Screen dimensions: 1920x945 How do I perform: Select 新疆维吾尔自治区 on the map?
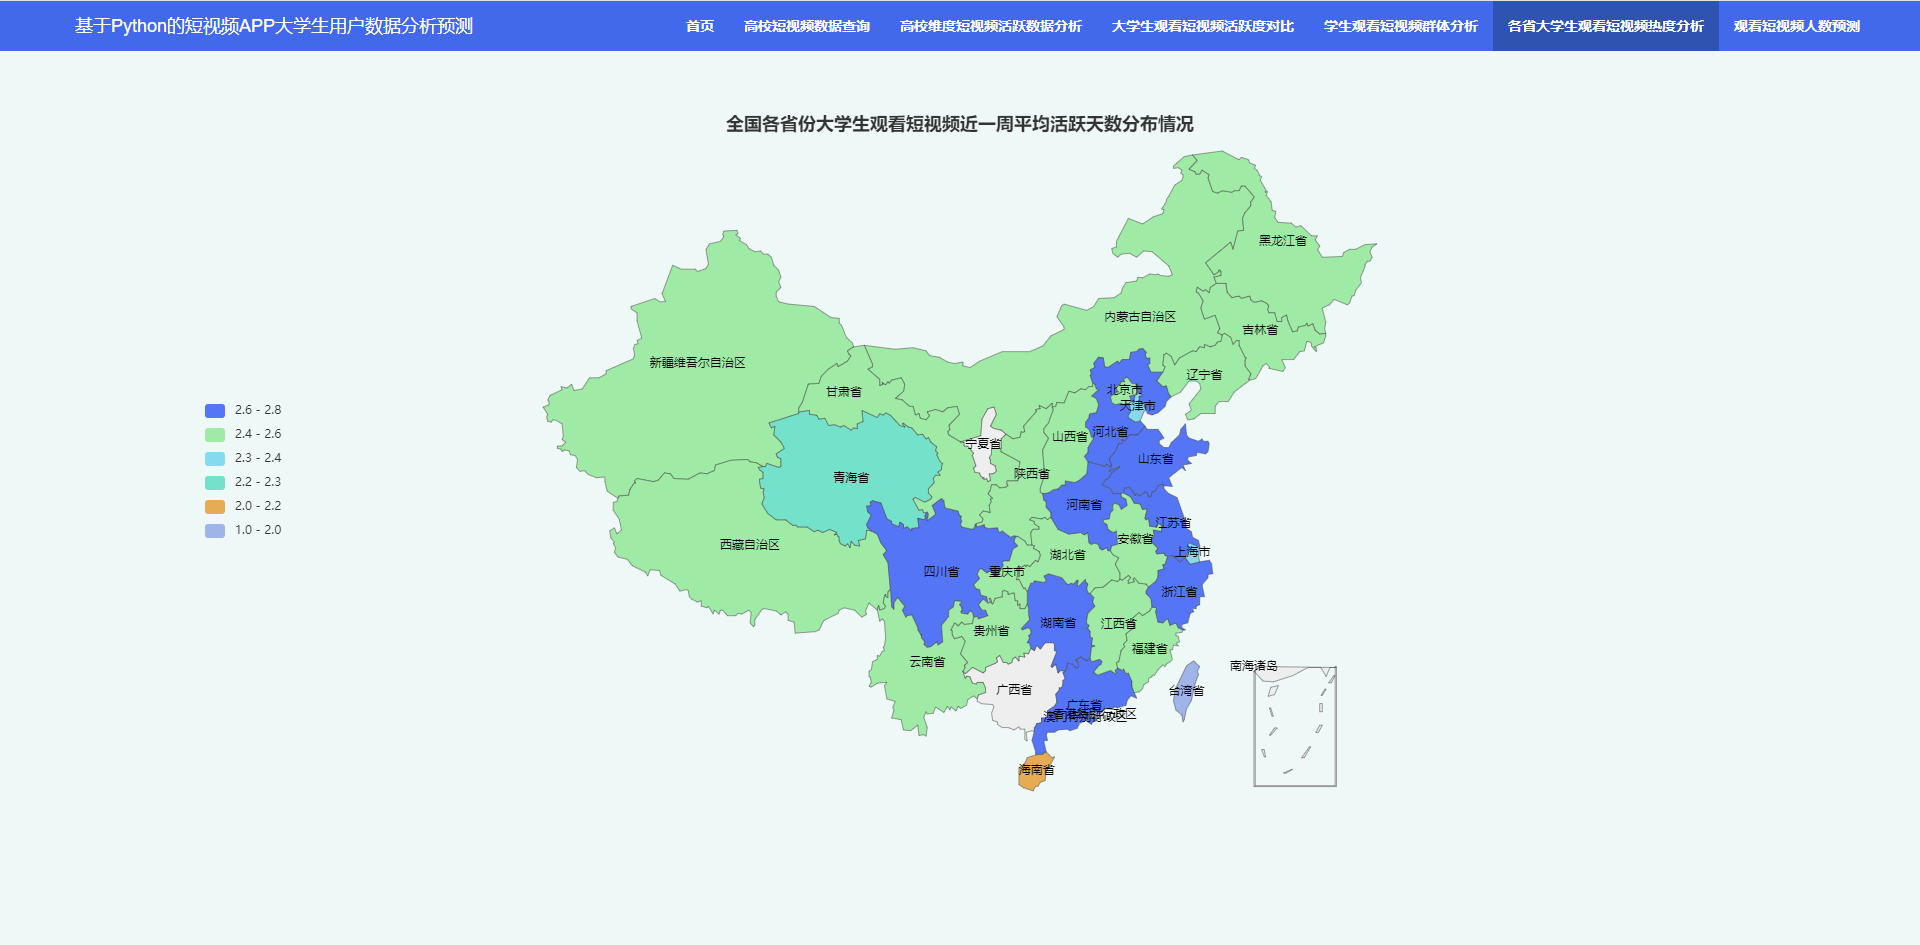click(697, 363)
